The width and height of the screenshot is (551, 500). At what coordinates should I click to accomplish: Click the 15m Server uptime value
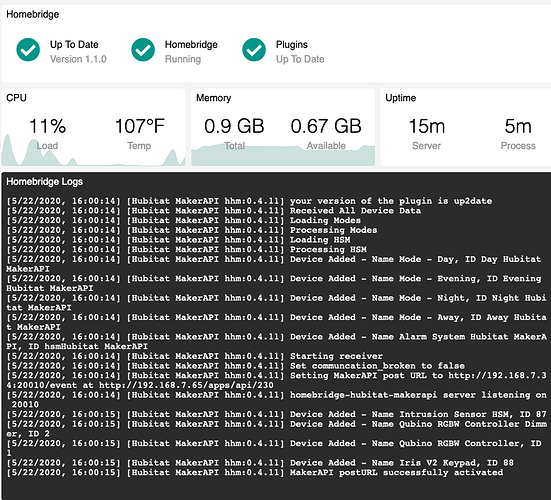(427, 126)
